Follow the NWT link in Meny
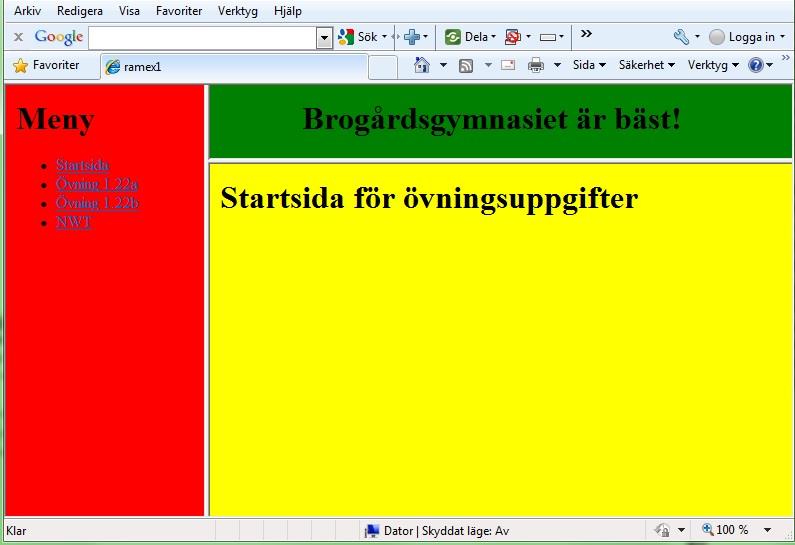Screen dimensions: 795x545 [74, 223]
